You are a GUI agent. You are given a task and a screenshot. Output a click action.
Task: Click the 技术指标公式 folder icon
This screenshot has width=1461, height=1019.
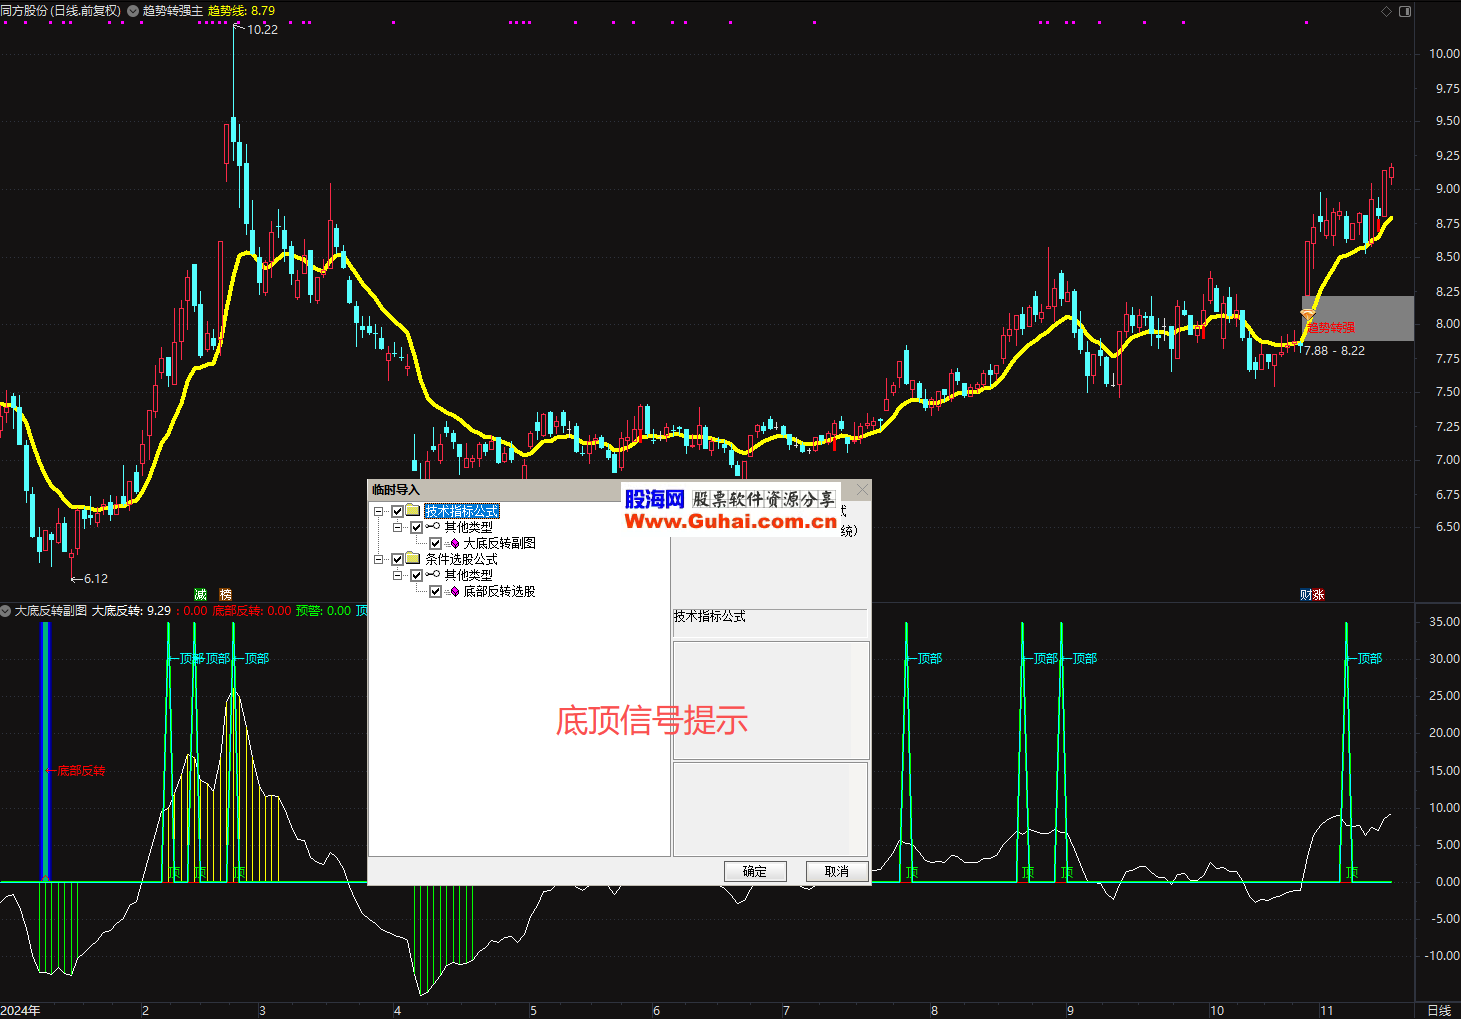pyautogui.click(x=413, y=511)
